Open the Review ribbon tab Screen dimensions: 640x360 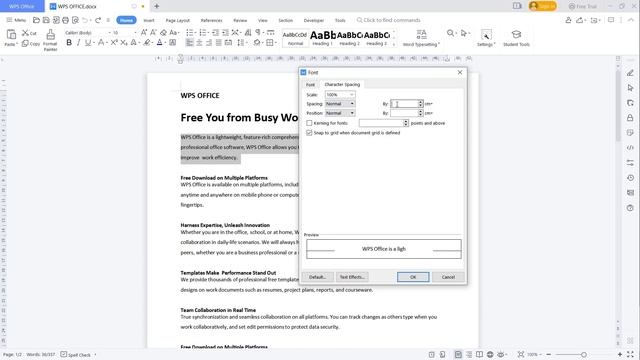click(x=240, y=20)
